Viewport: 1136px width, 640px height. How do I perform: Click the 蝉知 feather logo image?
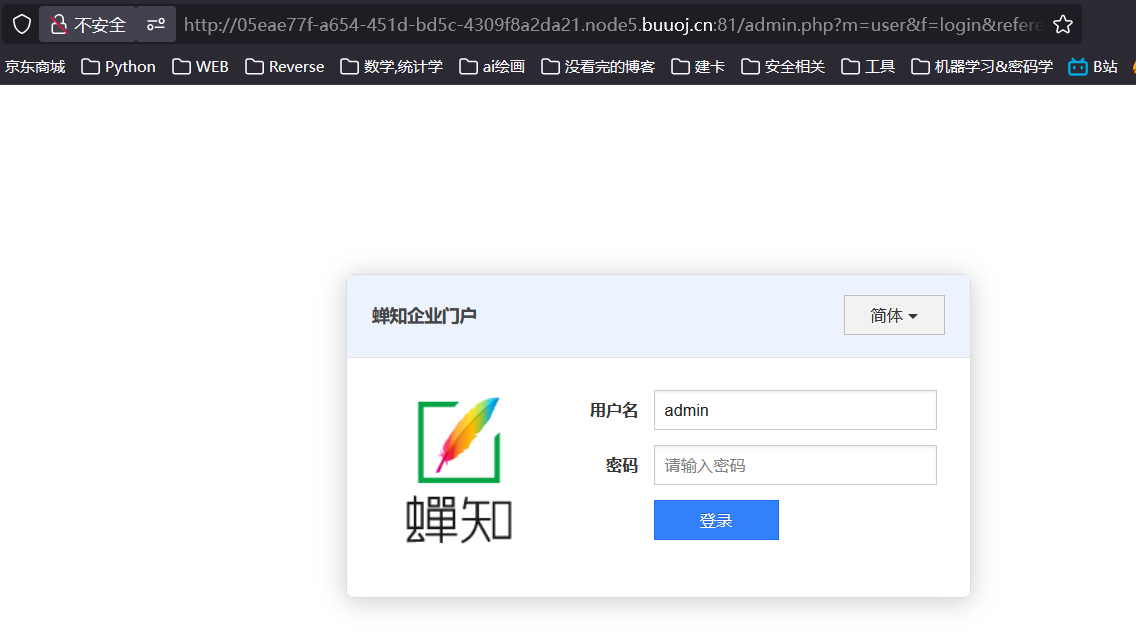459,470
